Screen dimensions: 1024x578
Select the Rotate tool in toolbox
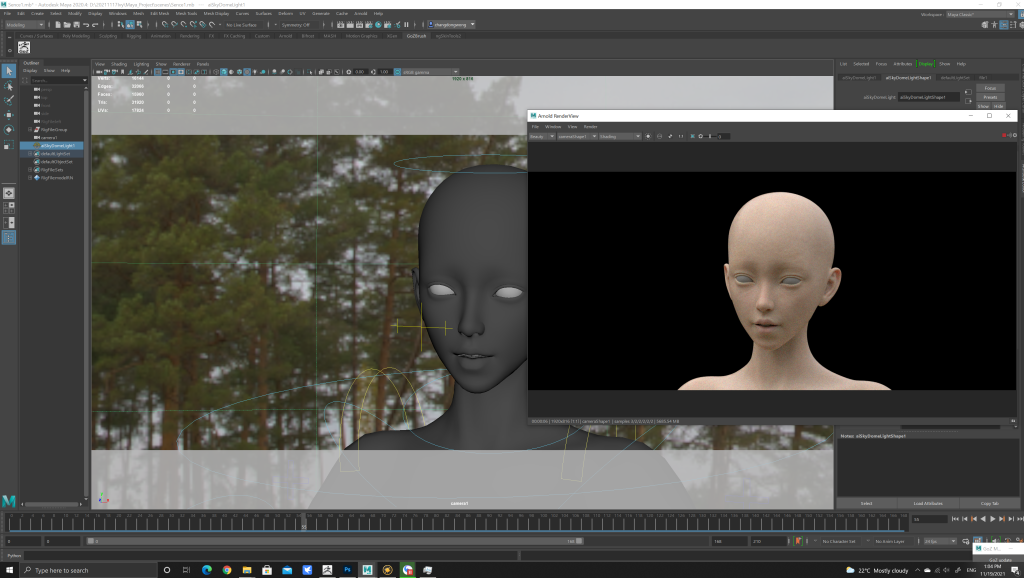[x=8, y=130]
